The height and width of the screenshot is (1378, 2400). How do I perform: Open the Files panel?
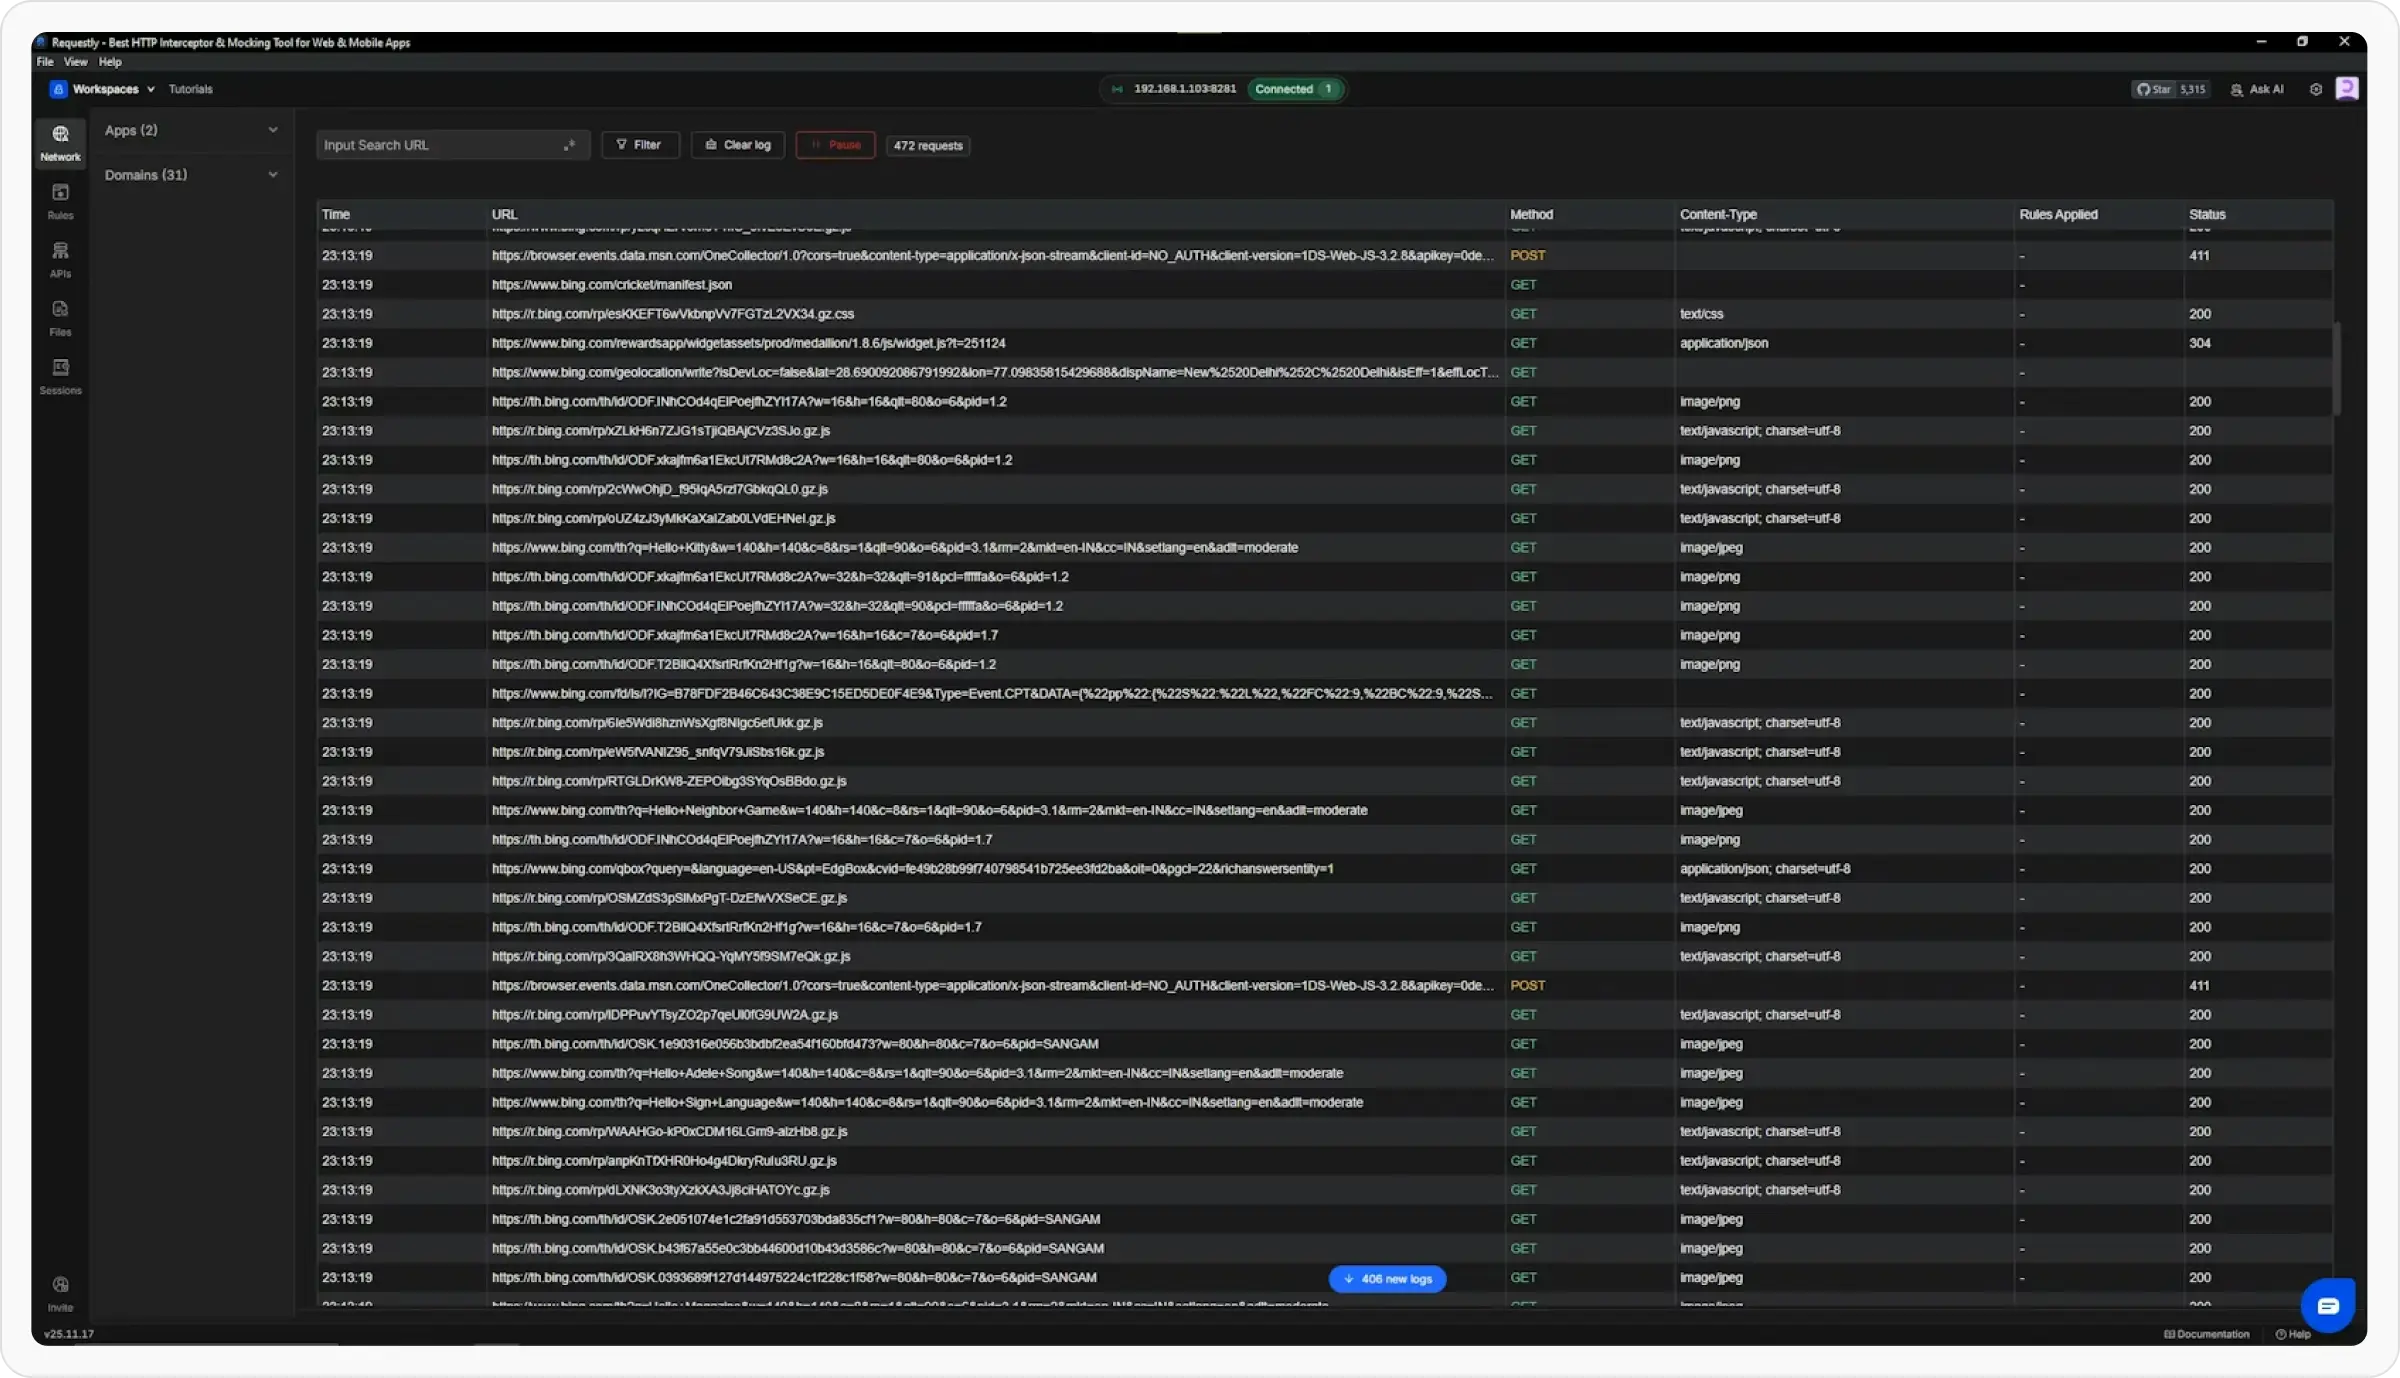pyautogui.click(x=60, y=317)
